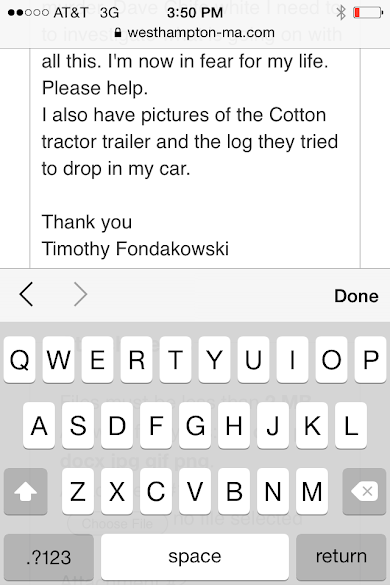
Task: Tap the lock icon in address bar
Action: coord(118,33)
